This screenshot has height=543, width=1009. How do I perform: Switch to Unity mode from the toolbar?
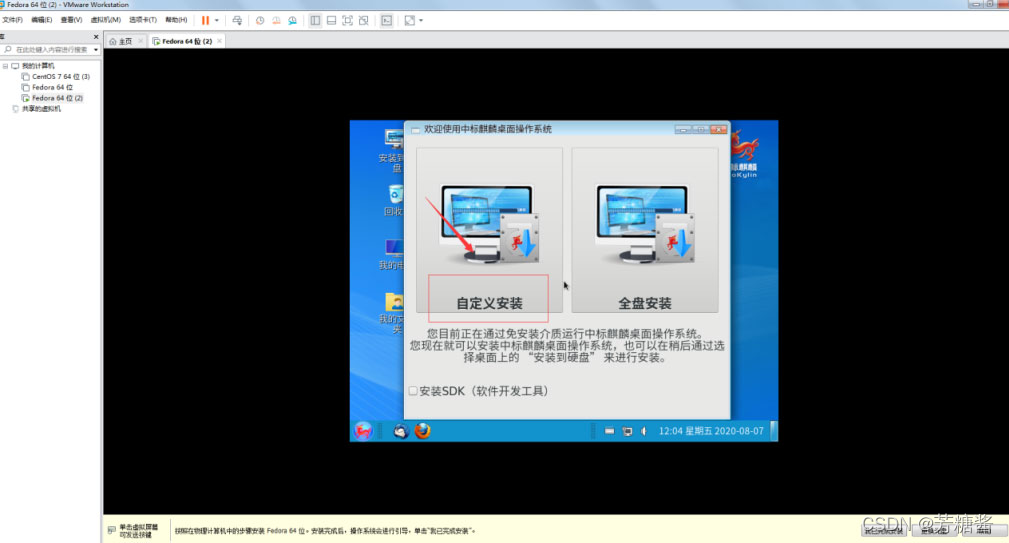pos(364,21)
